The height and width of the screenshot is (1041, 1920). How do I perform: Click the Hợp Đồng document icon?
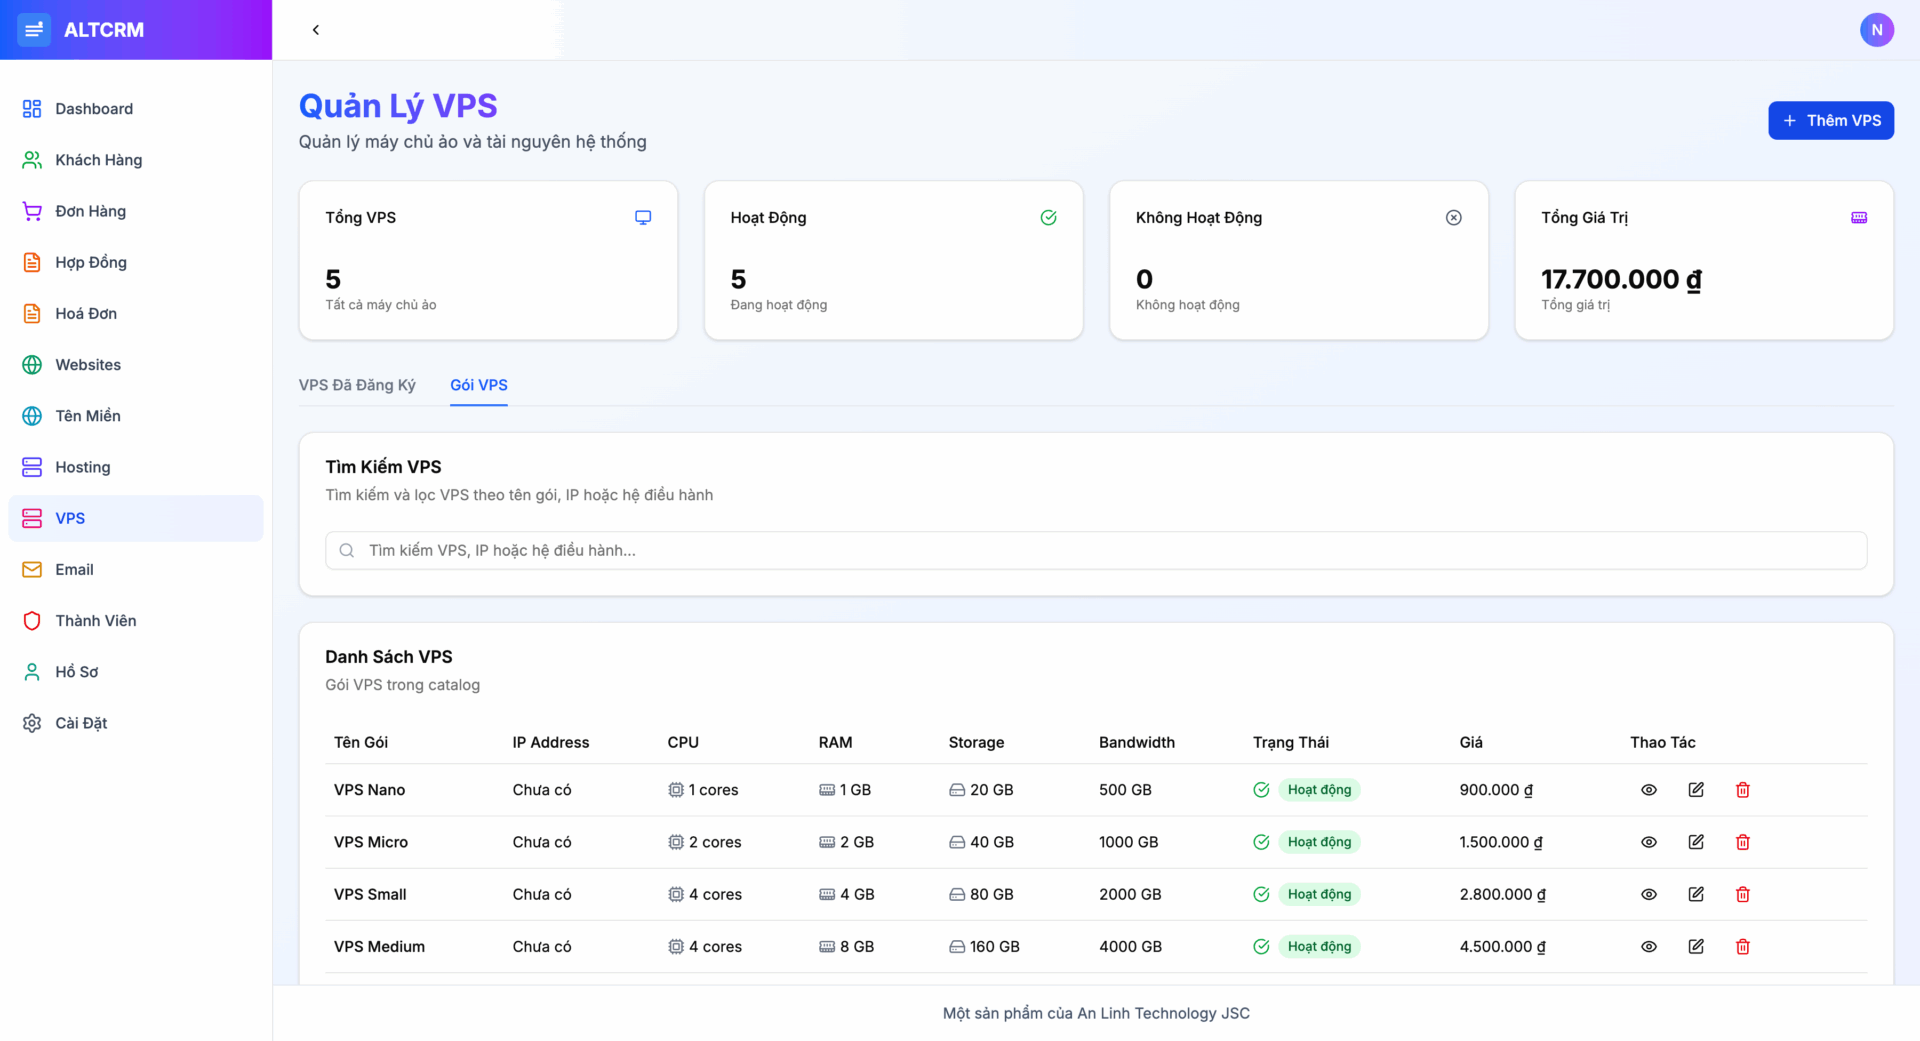pos(32,262)
